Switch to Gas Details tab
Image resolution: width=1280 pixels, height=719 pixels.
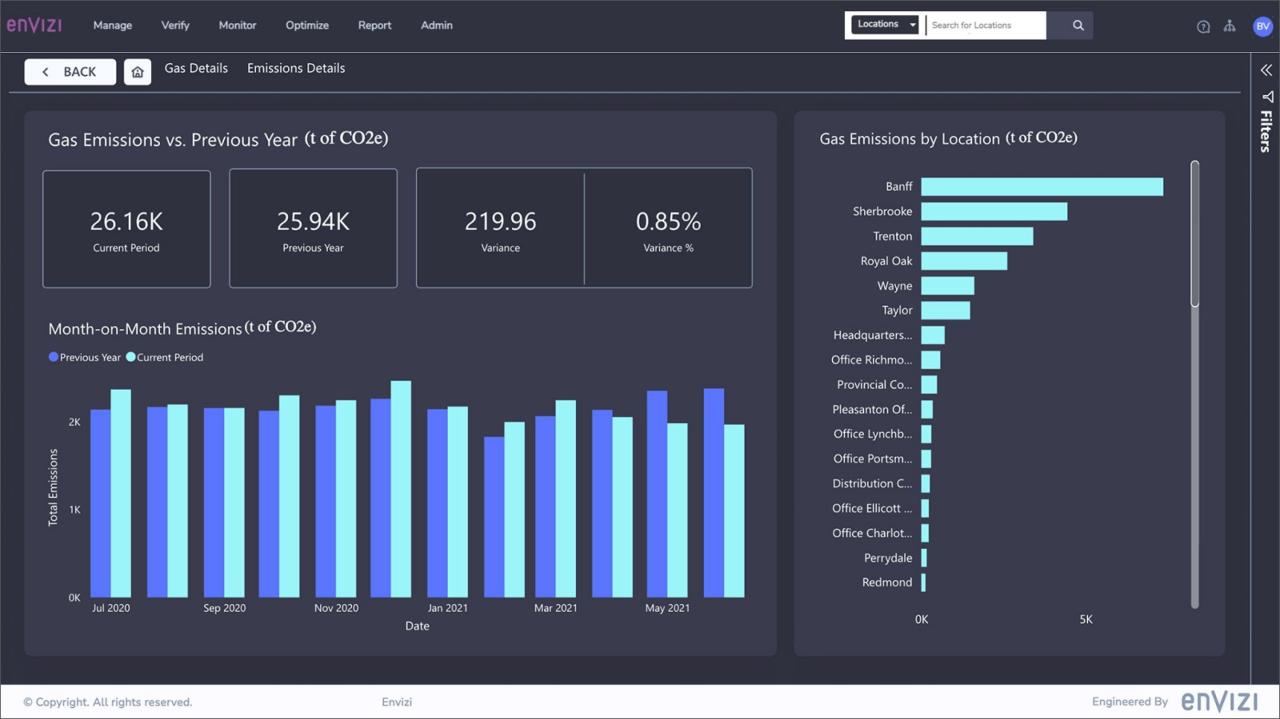click(196, 68)
